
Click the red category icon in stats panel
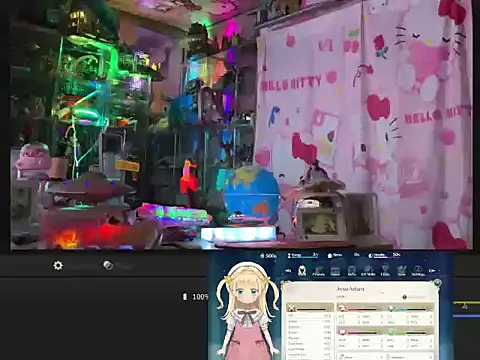[342, 308]
